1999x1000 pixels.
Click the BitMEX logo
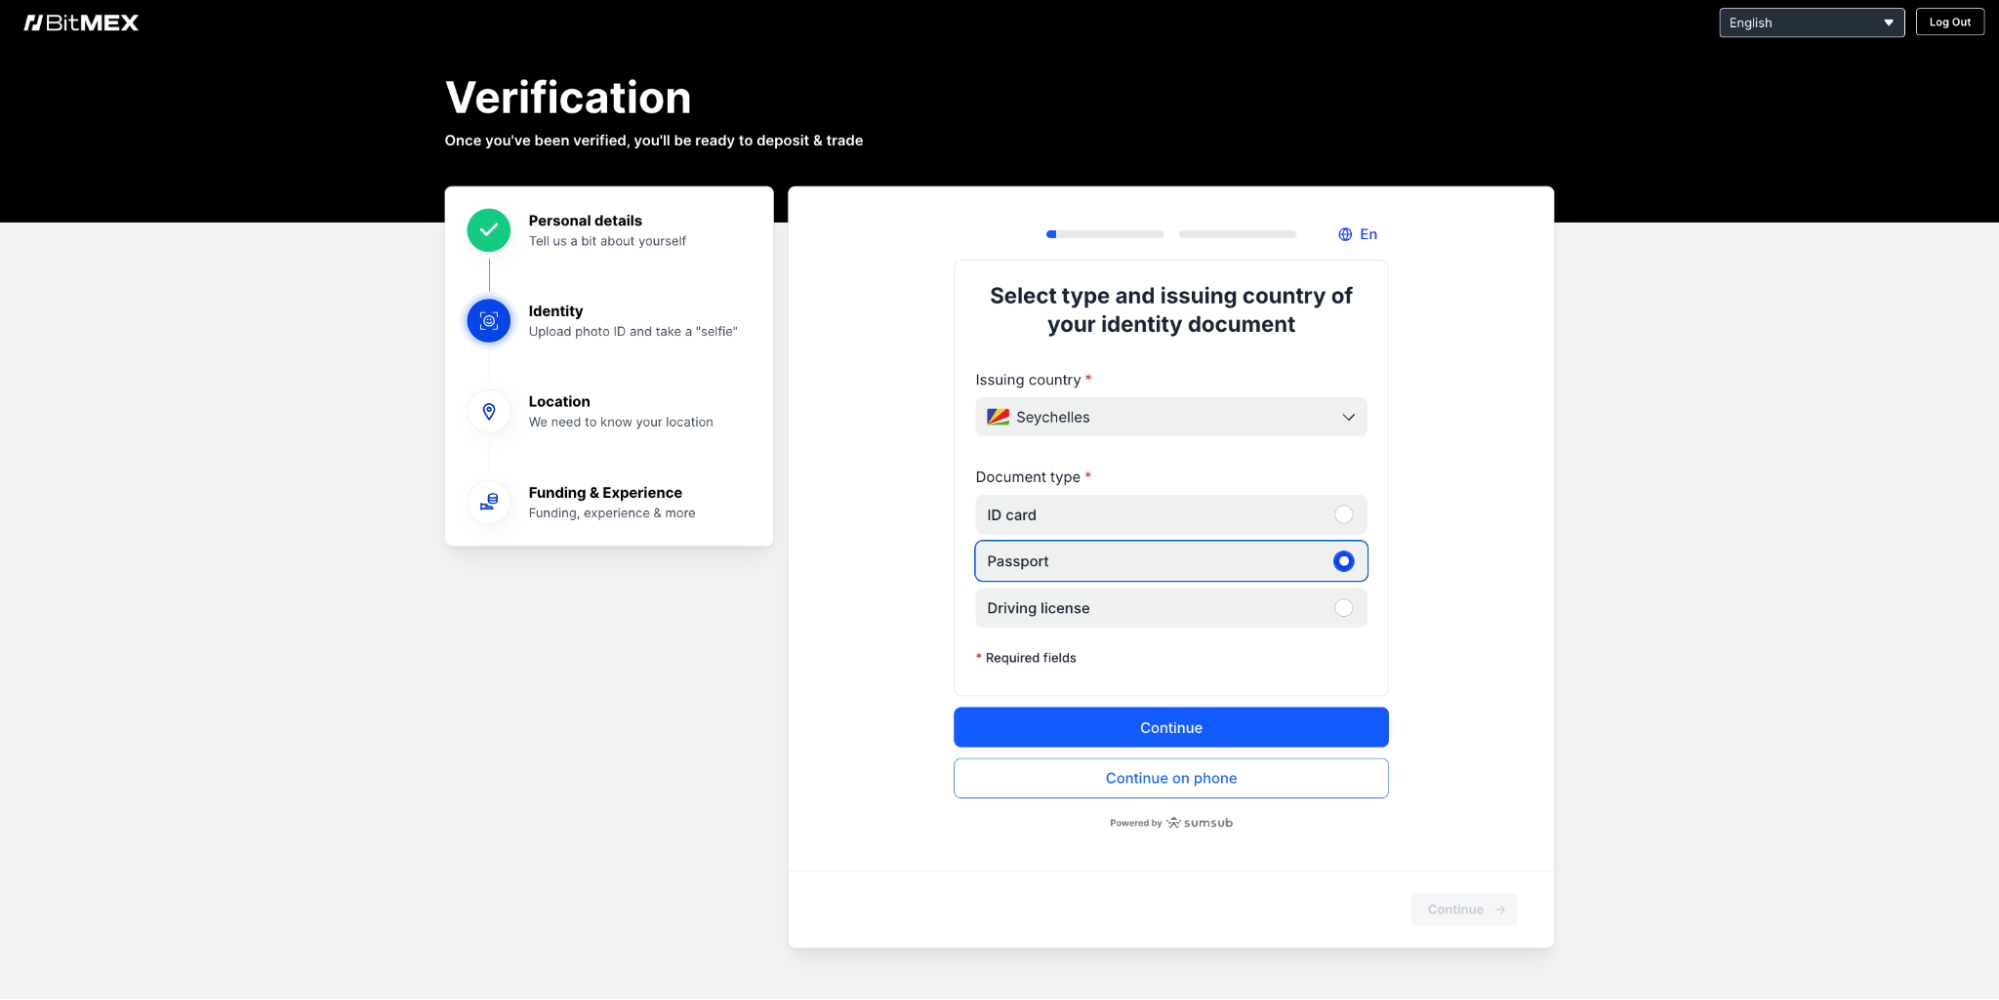tap(81, 23)
